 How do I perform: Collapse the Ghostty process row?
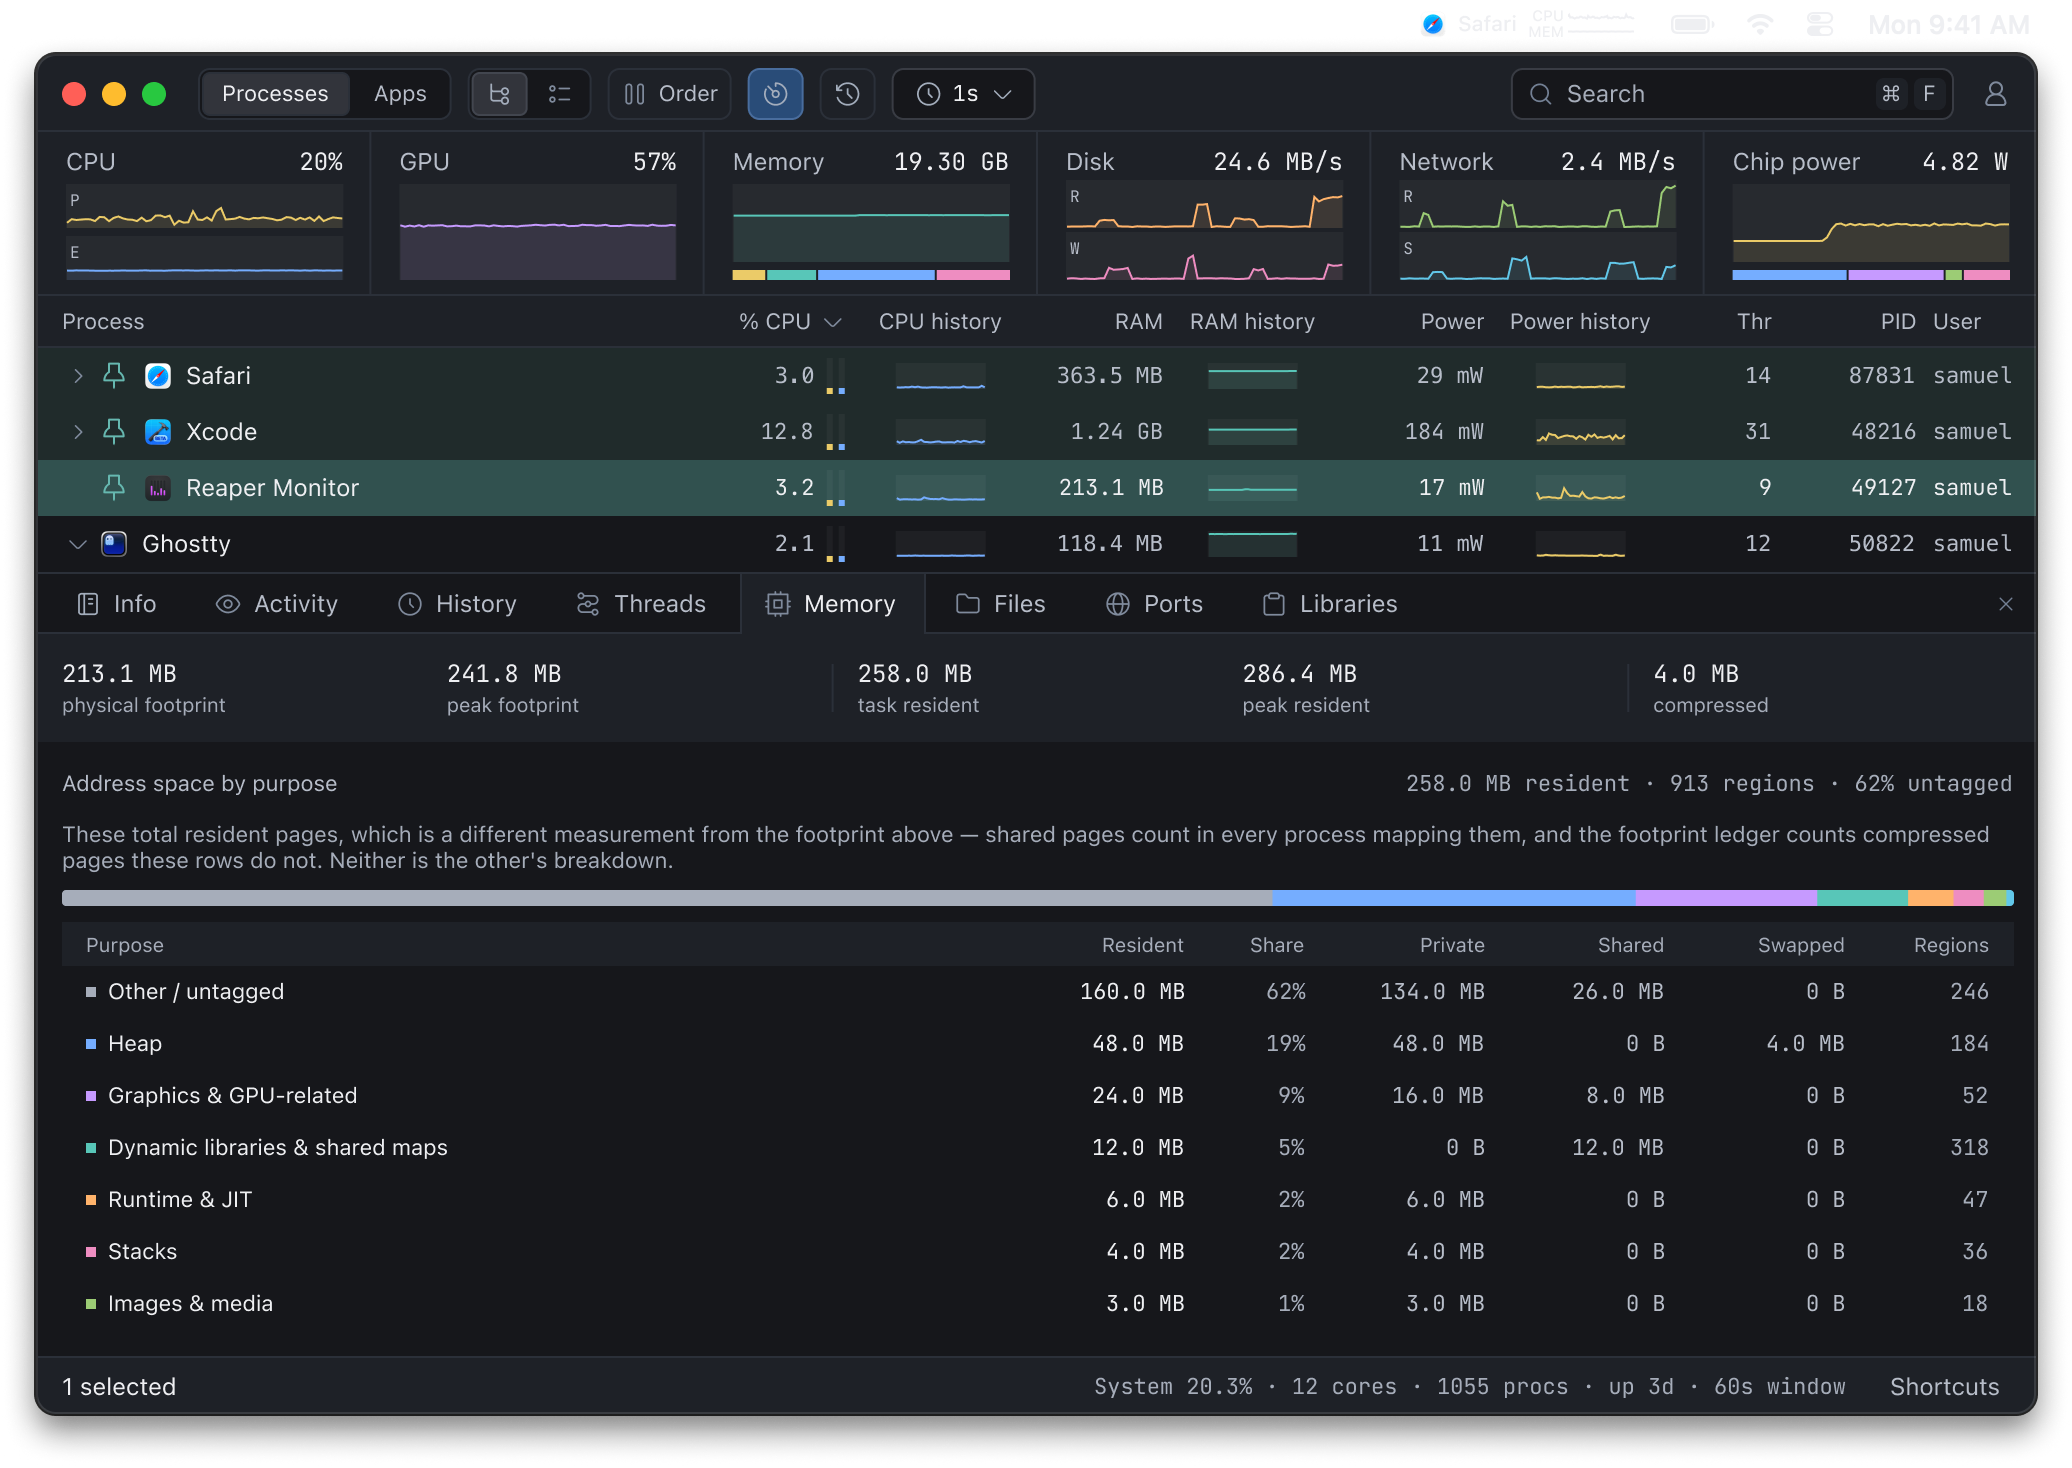pyautogui.click(x=78, y=544)
